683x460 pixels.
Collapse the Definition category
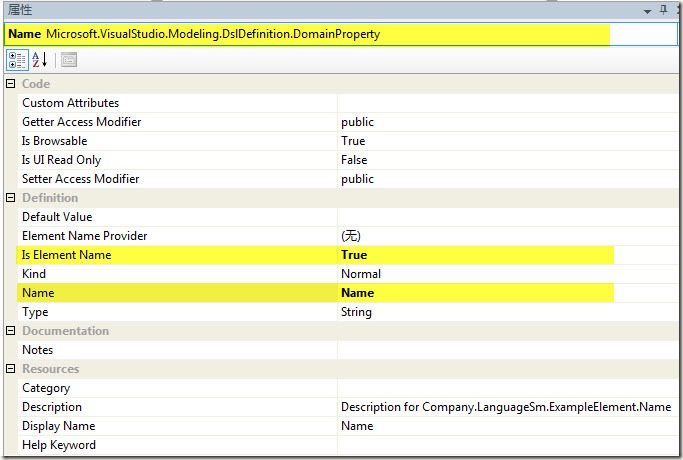pos(11,198)
